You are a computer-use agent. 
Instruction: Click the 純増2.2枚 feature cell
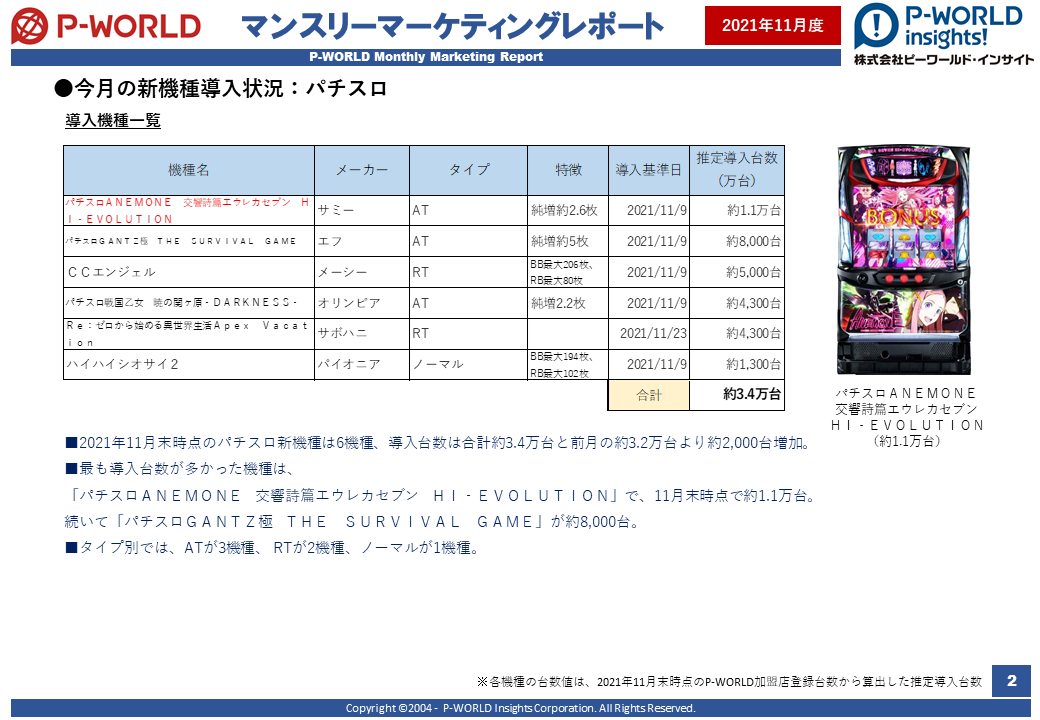tap(568, 303)
